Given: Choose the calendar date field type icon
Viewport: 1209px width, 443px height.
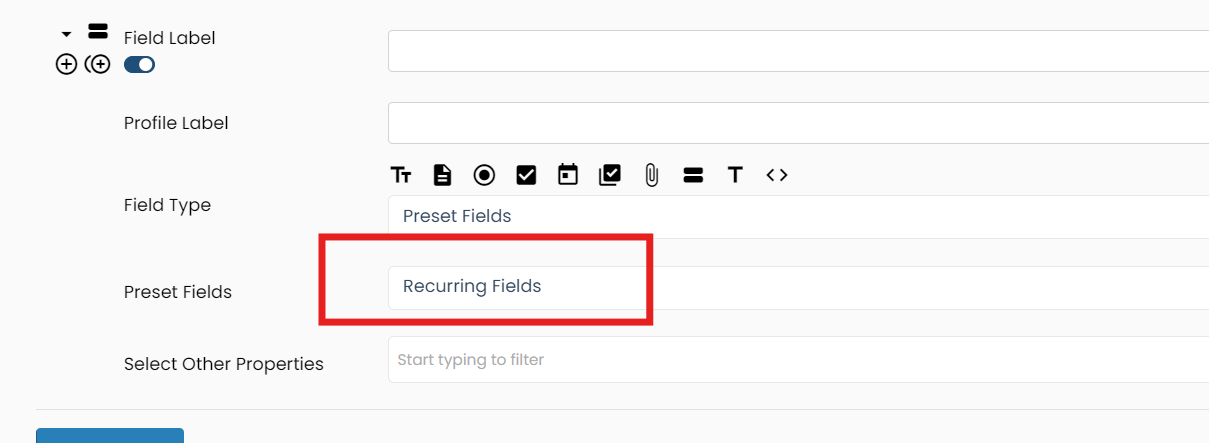Looking at the screenshot, I should click(568, 175).
